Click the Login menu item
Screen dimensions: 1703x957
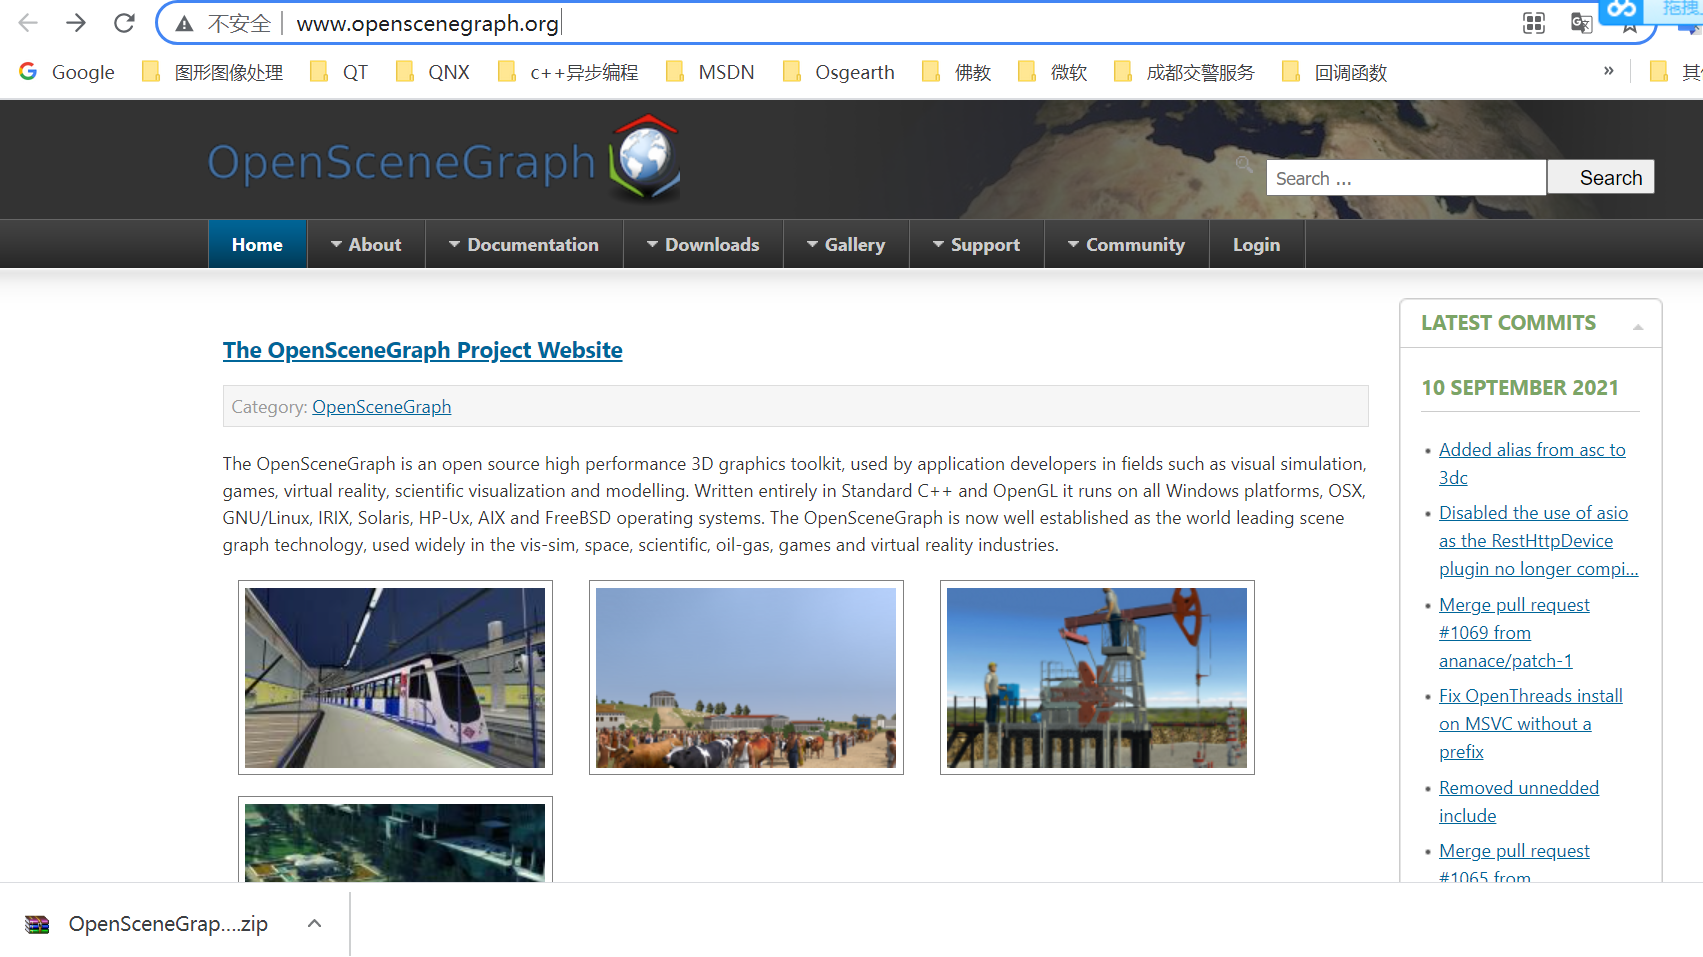[1256, 244]
